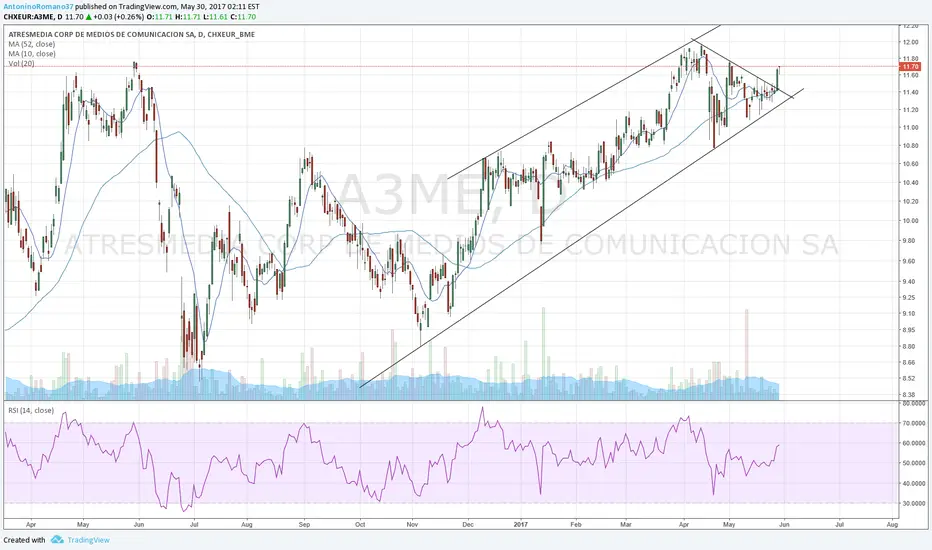Click the Dec label on time axis
This screenshot has width=932, height=550.
[468, 524]
